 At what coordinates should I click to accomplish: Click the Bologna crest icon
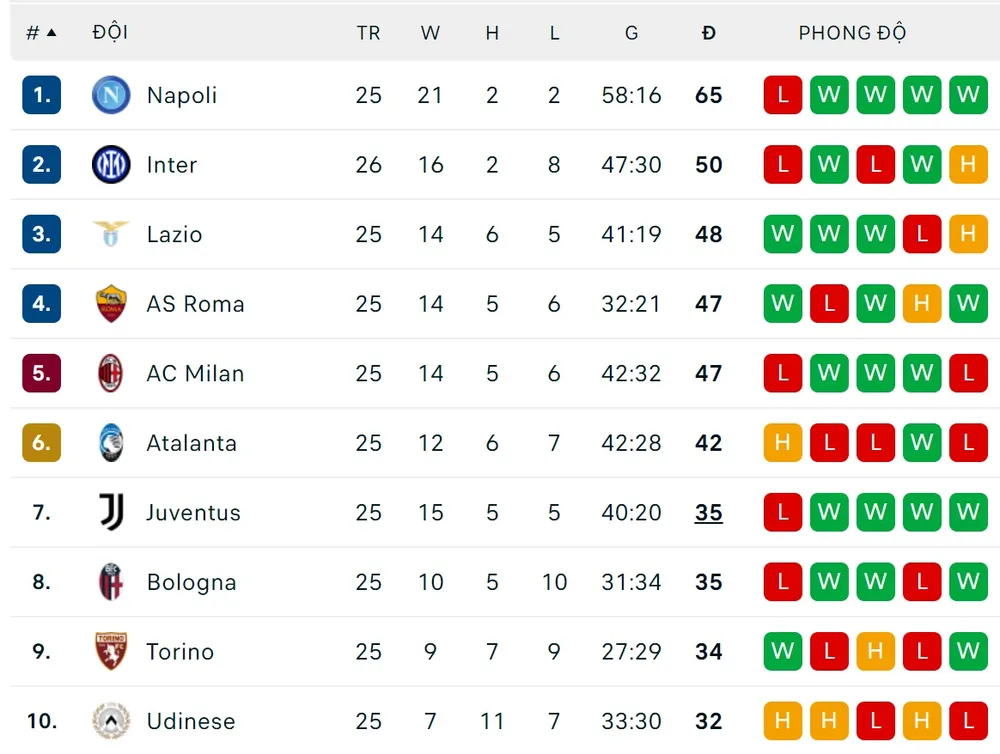(111, 582)
